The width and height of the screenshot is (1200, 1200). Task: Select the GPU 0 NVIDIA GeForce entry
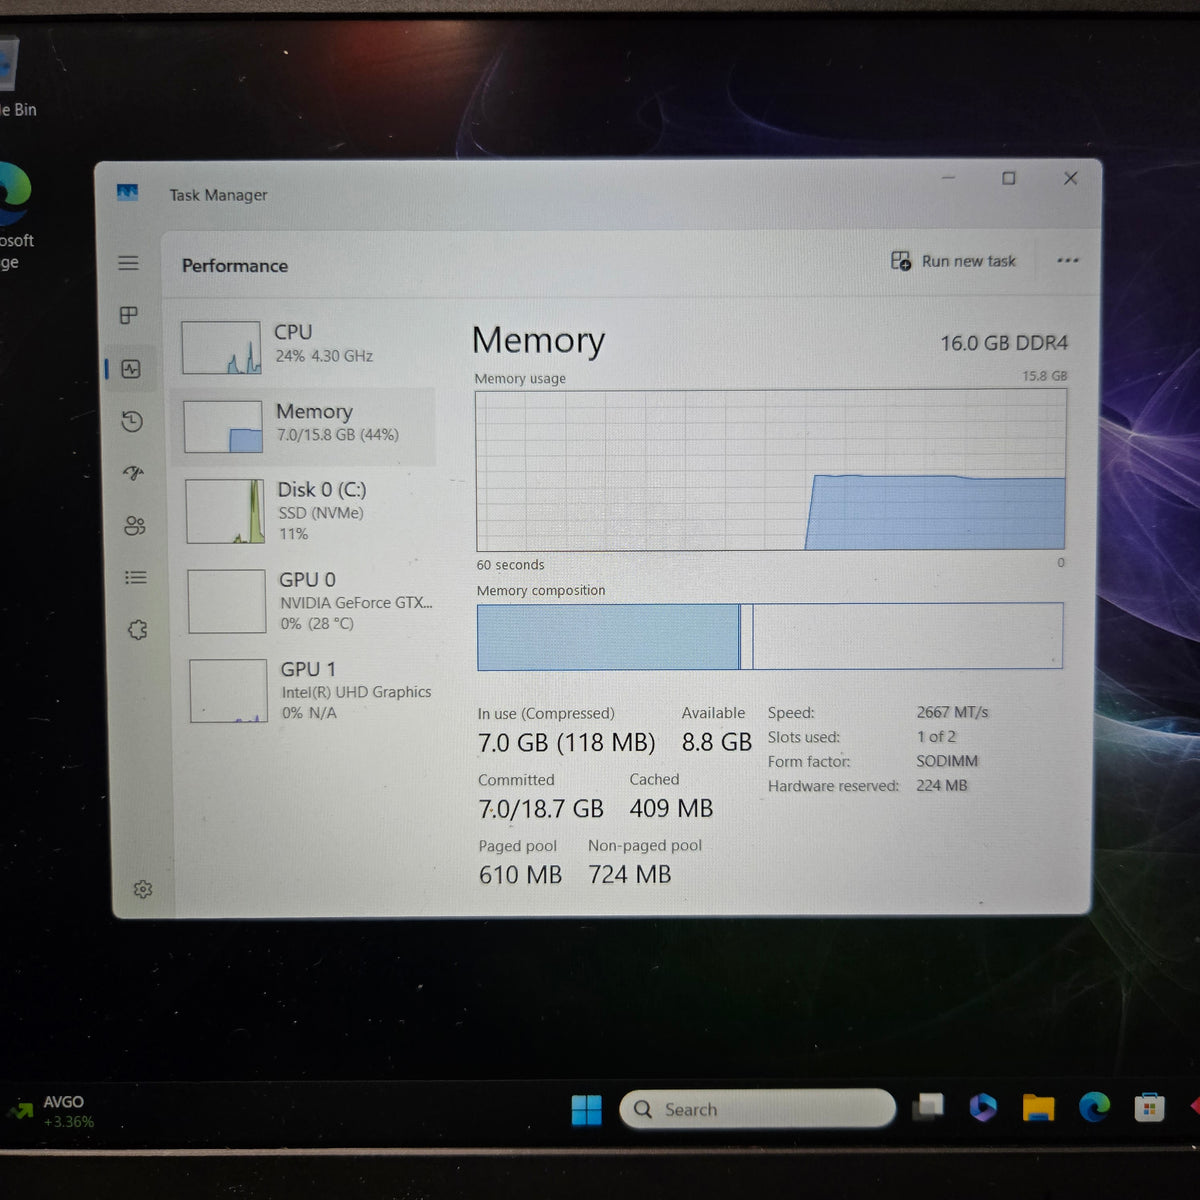(310, 601)
